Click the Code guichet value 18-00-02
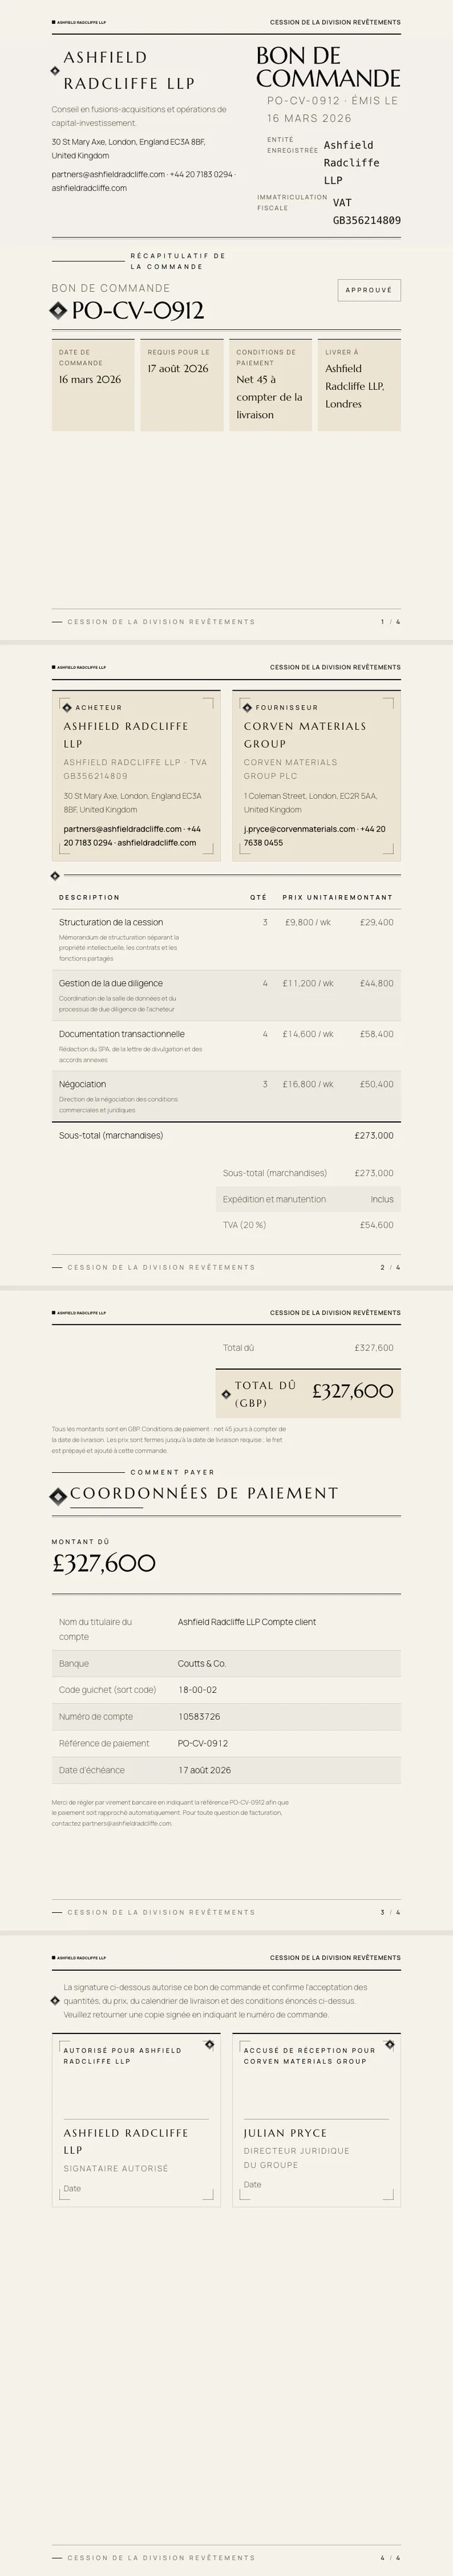 [197, 1690]
